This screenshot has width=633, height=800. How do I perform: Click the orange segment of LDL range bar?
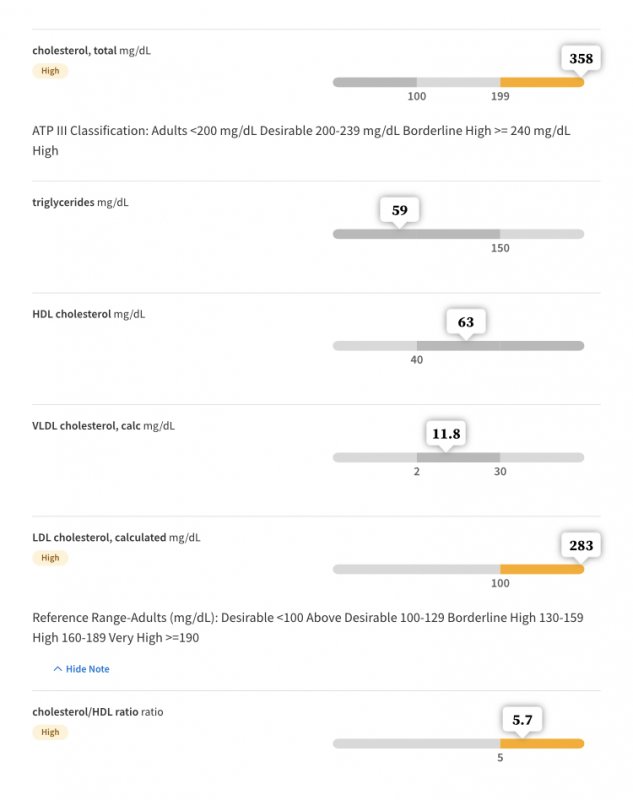click(542, 569)
